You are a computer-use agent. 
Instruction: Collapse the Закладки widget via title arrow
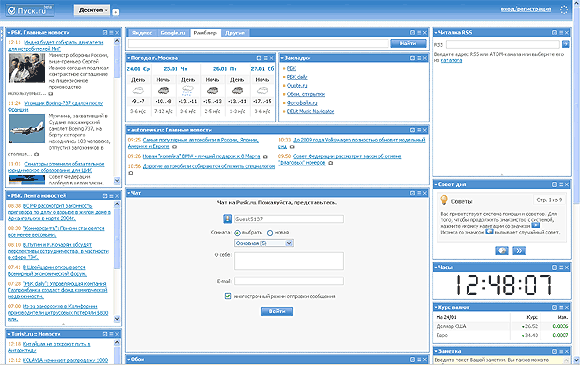click(x=282, y=58)
